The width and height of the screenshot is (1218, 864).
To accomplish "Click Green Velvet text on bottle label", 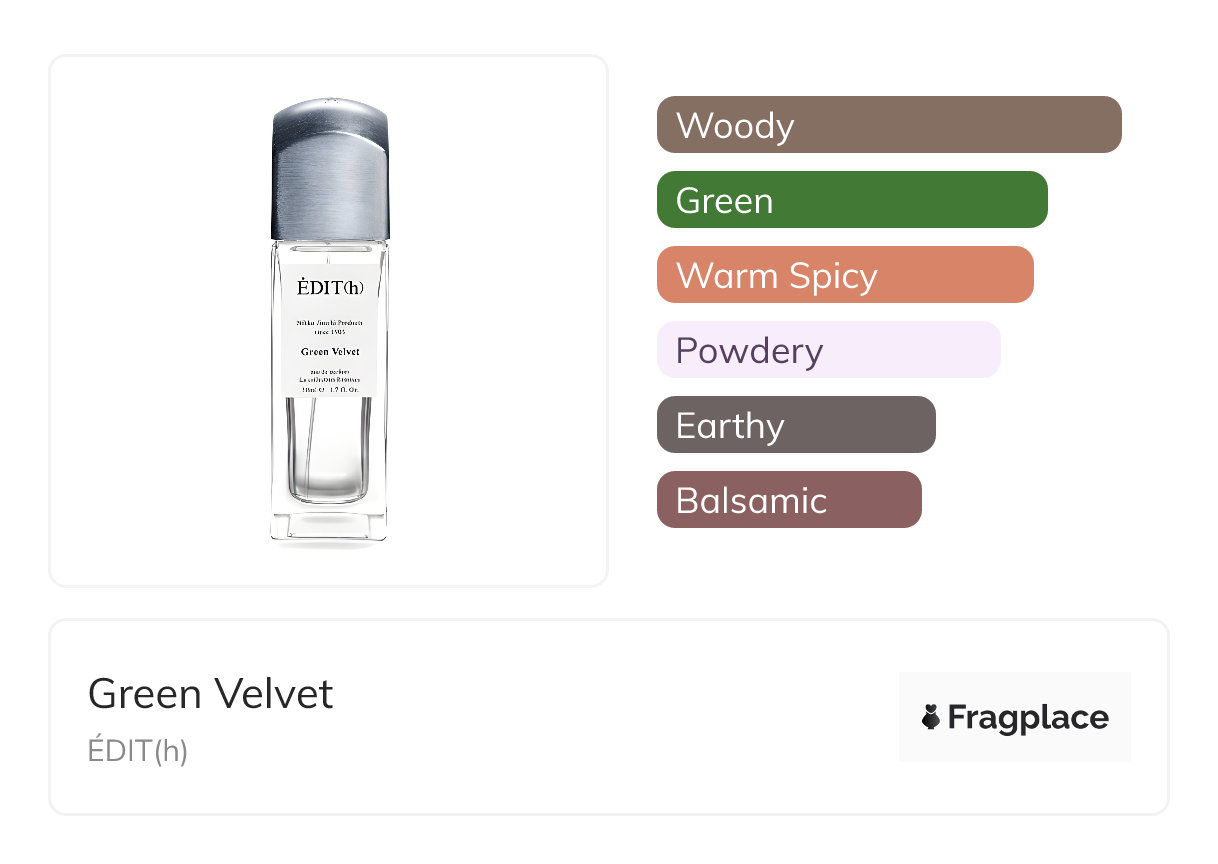I will point(330,352).
